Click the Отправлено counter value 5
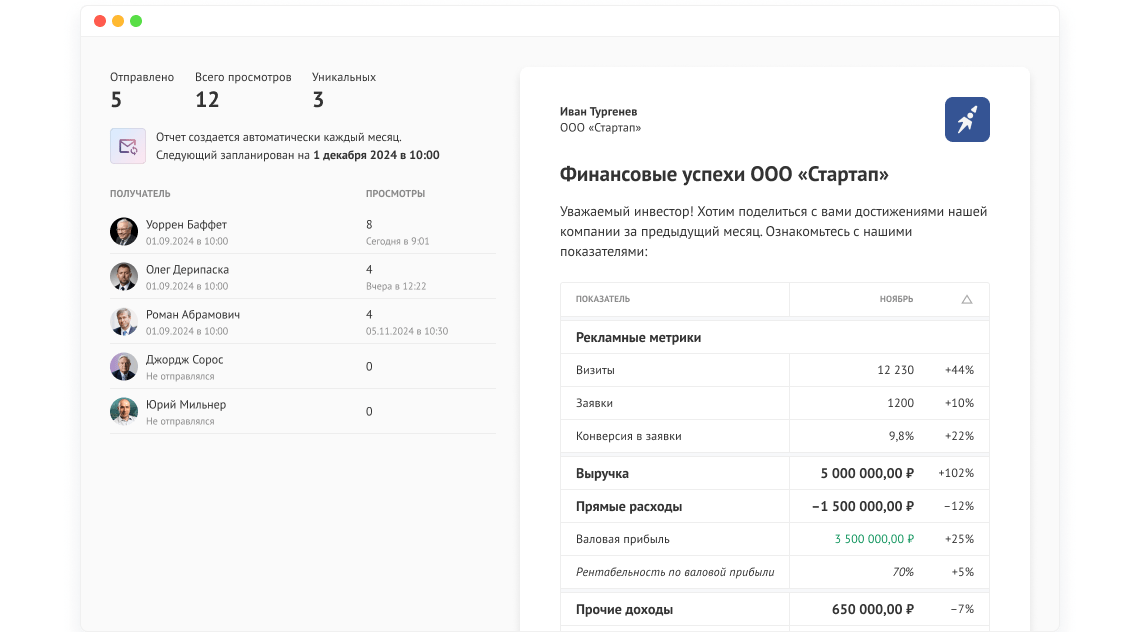1140x632 pixels. tap(116, 100)
